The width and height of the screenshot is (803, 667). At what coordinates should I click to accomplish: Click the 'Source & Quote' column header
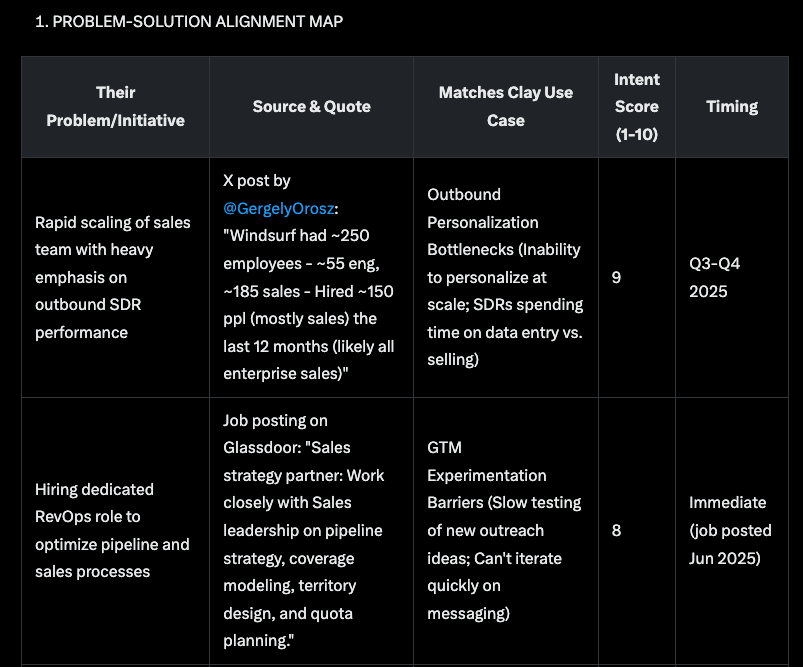tap(311, 107)
